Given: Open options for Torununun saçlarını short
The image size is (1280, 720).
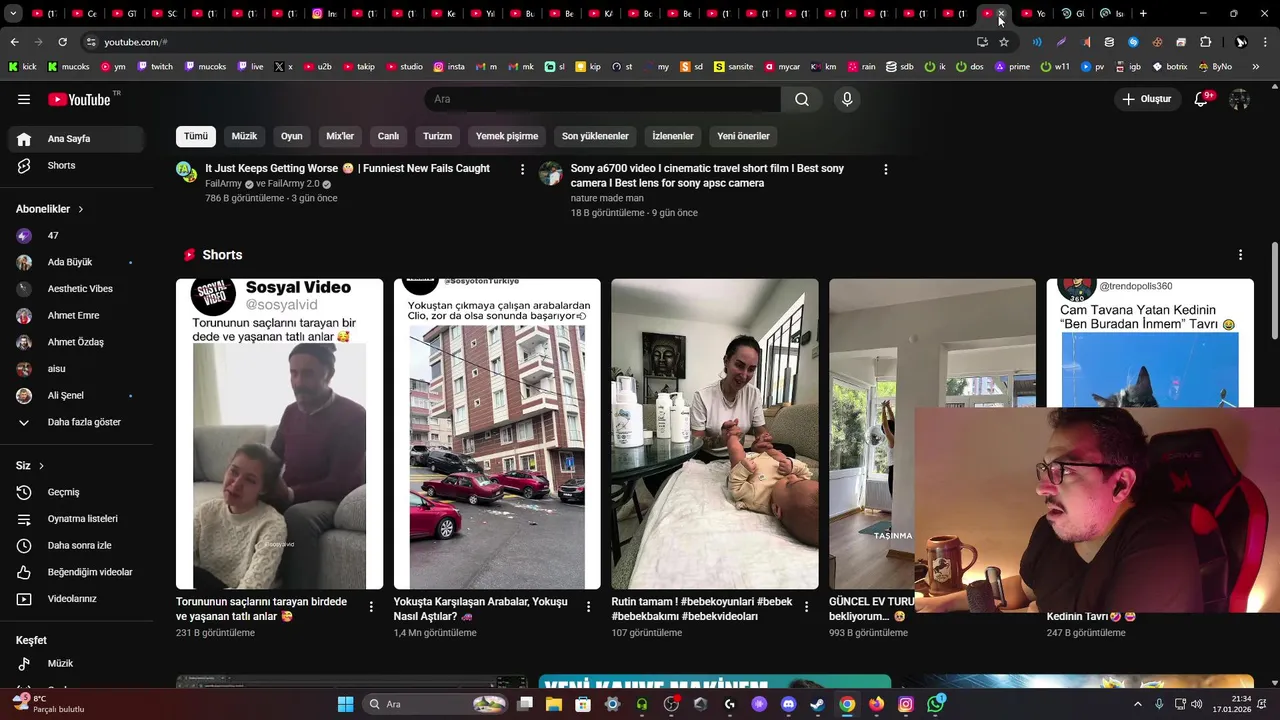Looking at the screenshot, I should pos(371,607).
